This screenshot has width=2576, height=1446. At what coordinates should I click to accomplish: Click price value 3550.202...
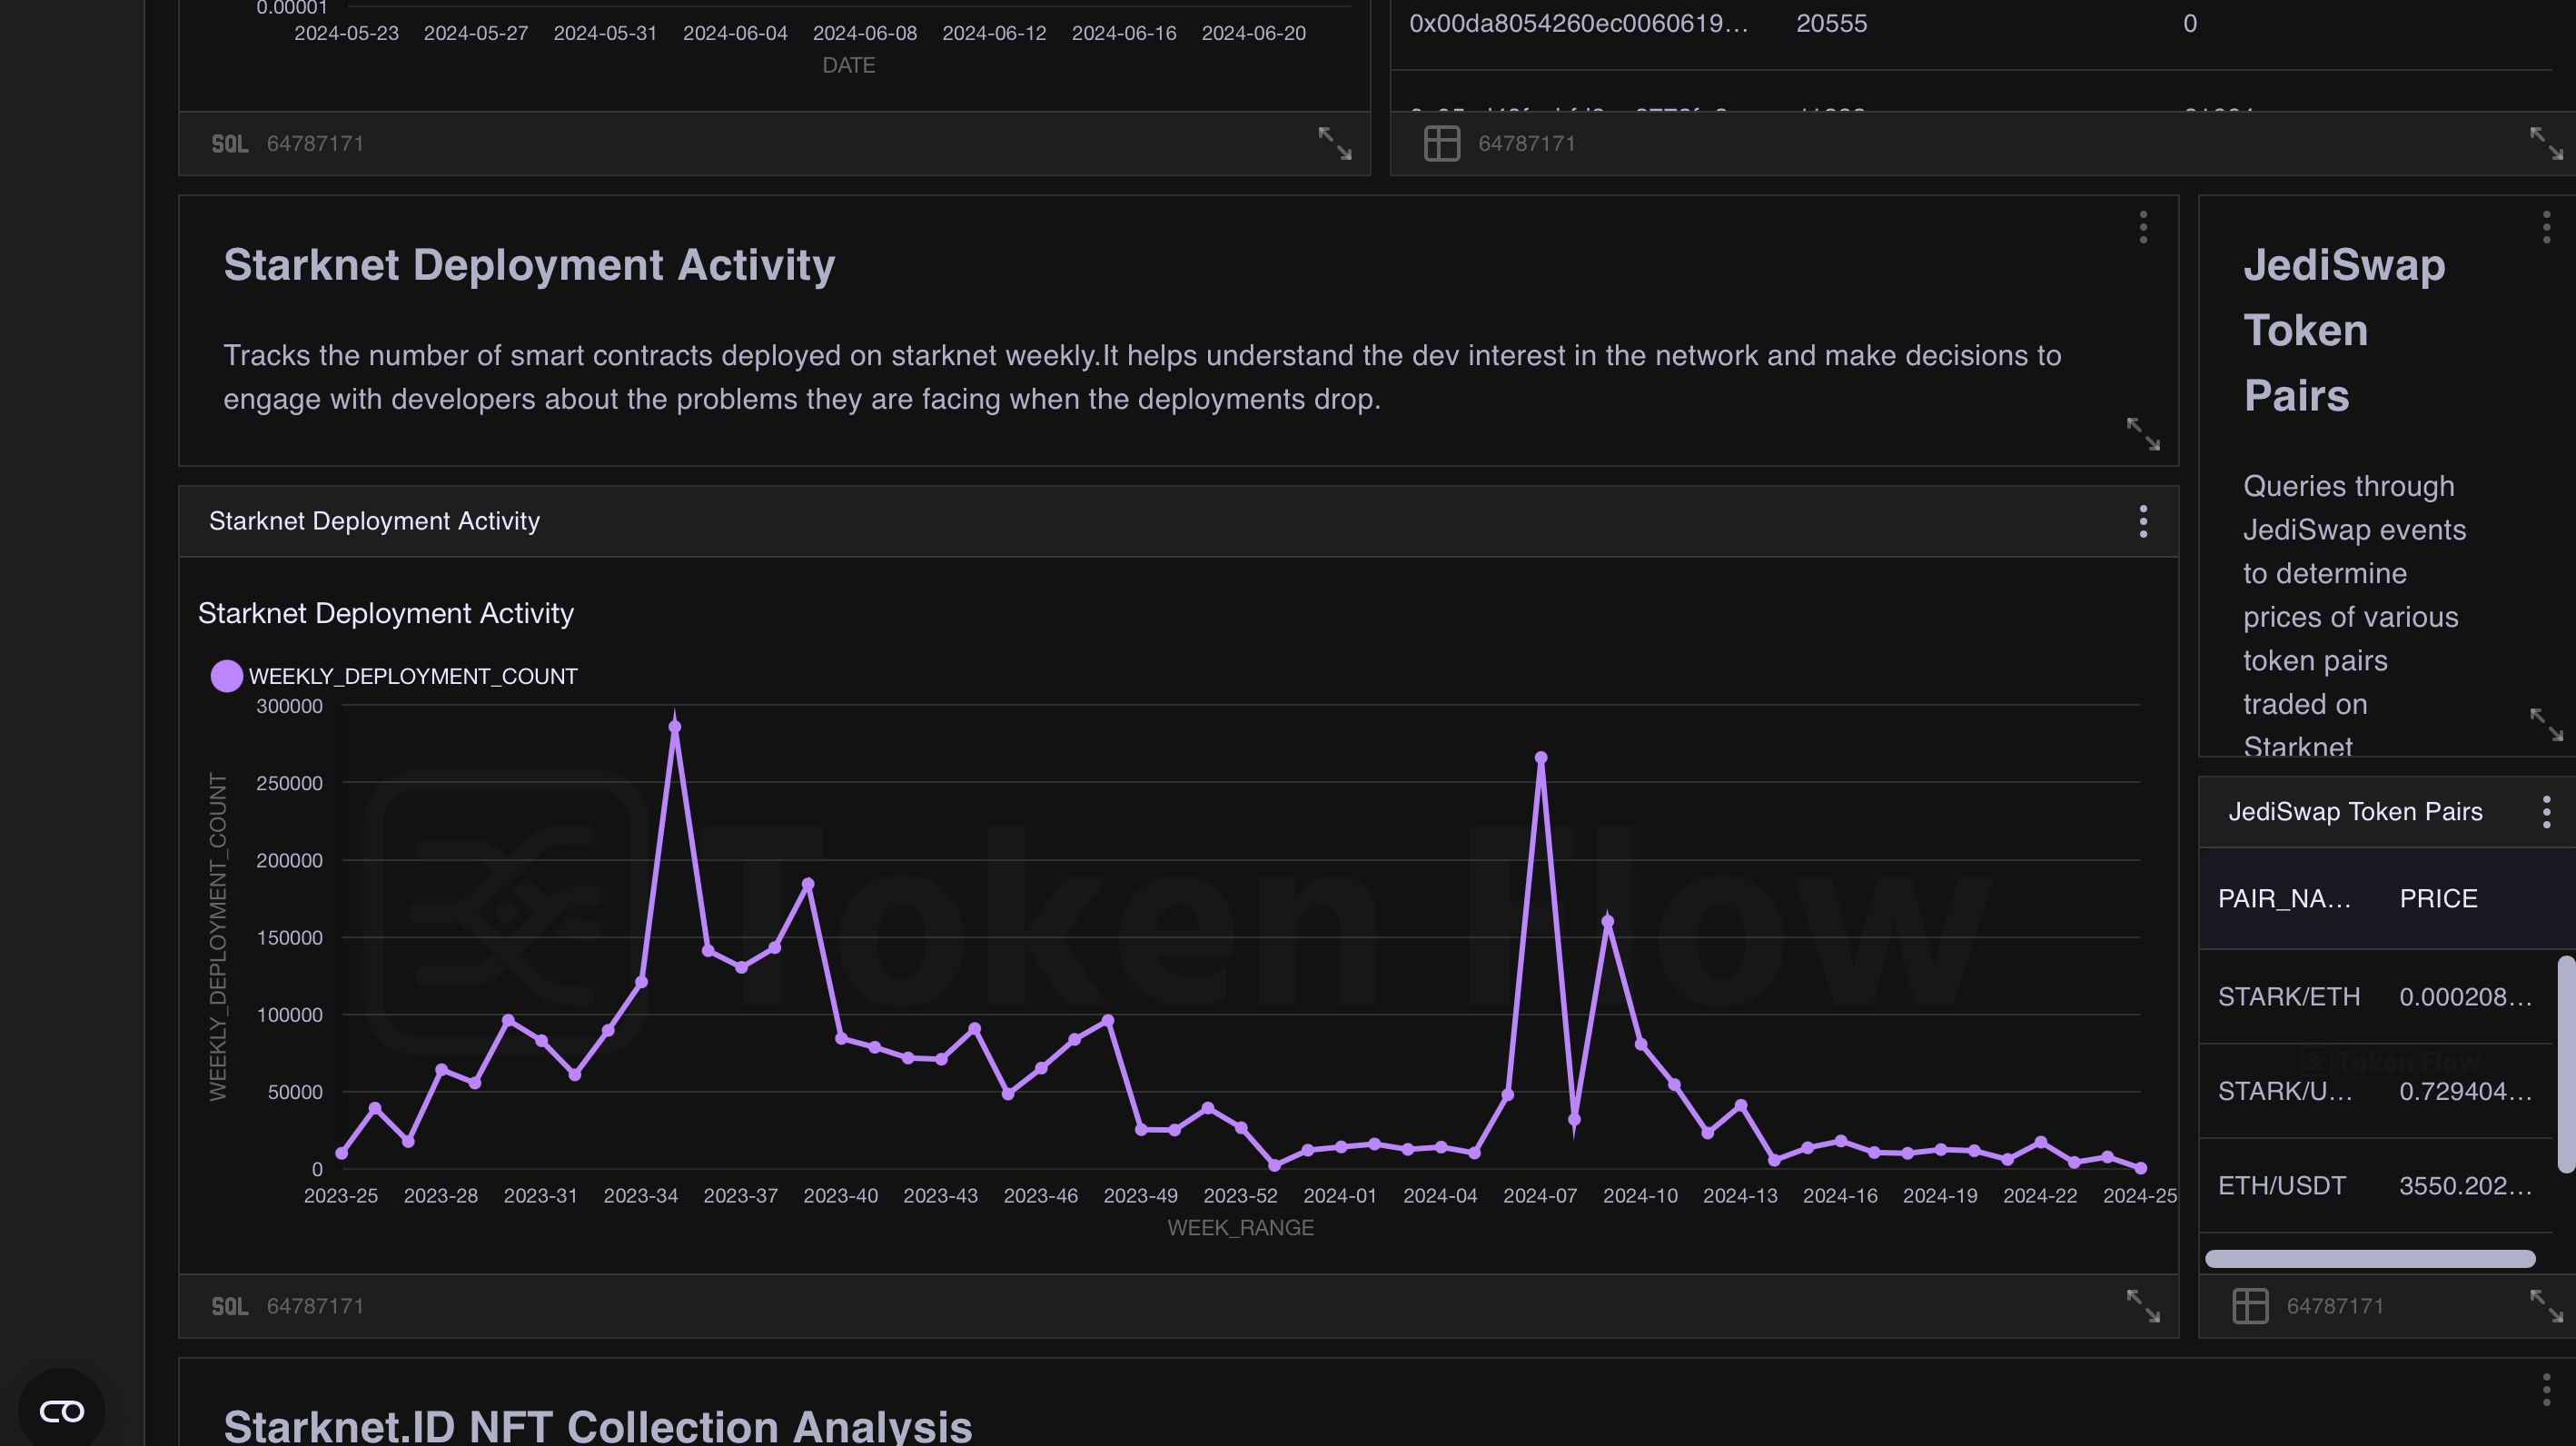tap(2466, 1185)
